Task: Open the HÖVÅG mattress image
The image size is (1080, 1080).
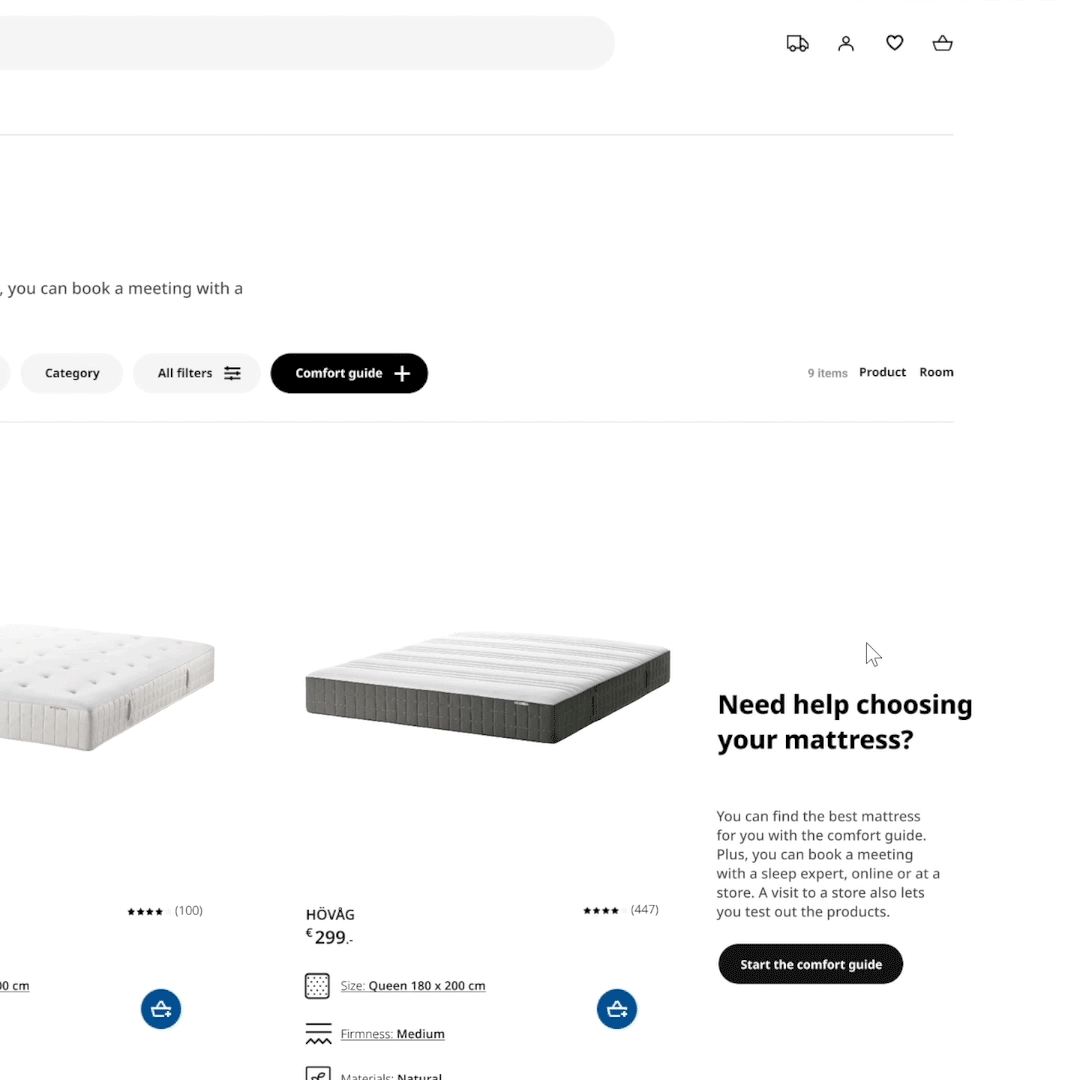Action: coord(488,687)
